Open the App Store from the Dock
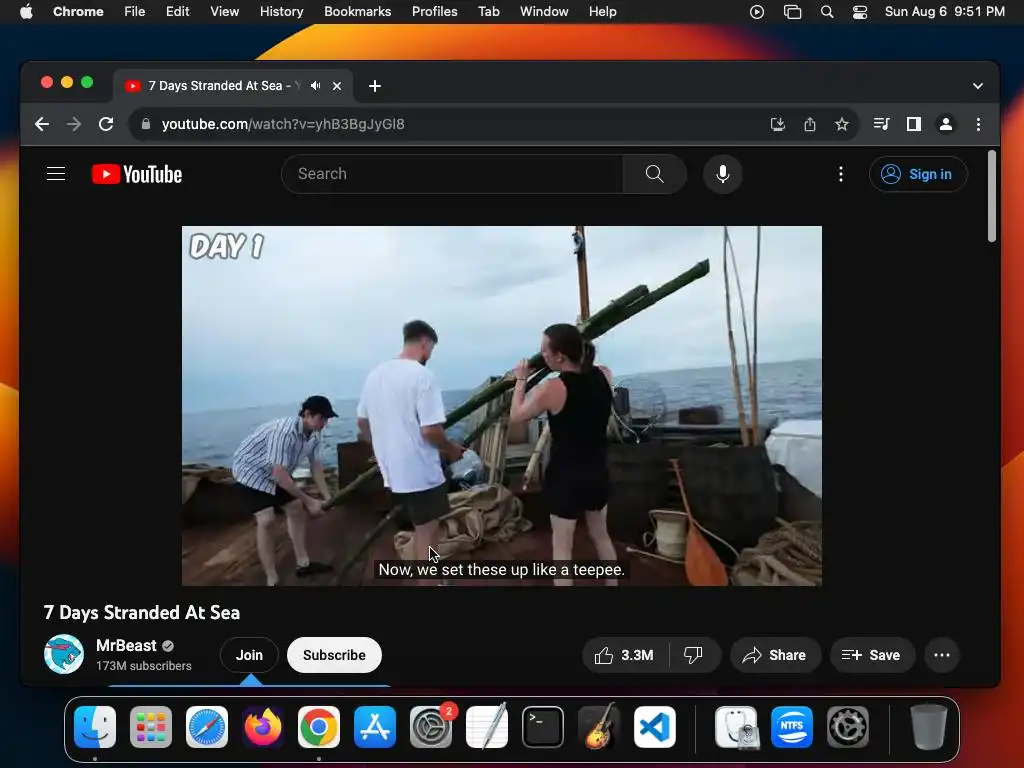This screenshot has width=1024, height=768. (x=375, y=727)
